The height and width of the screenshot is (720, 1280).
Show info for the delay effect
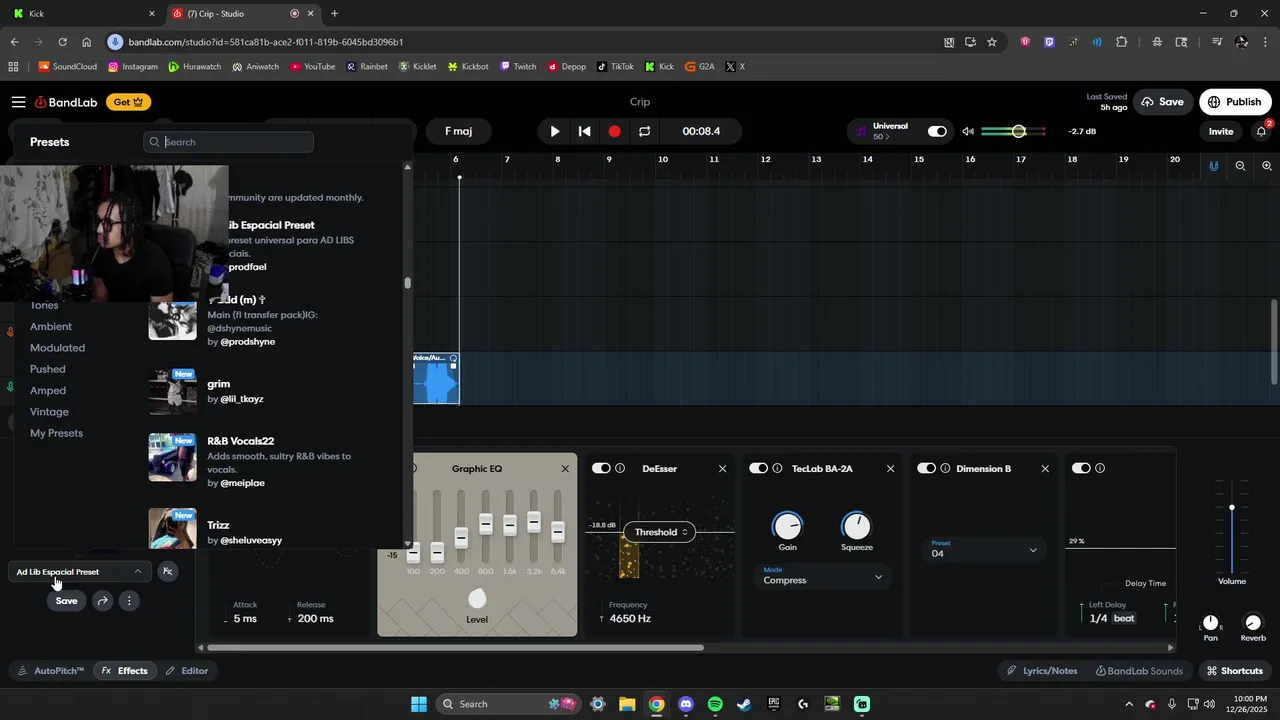click(x=1100, y=468)
